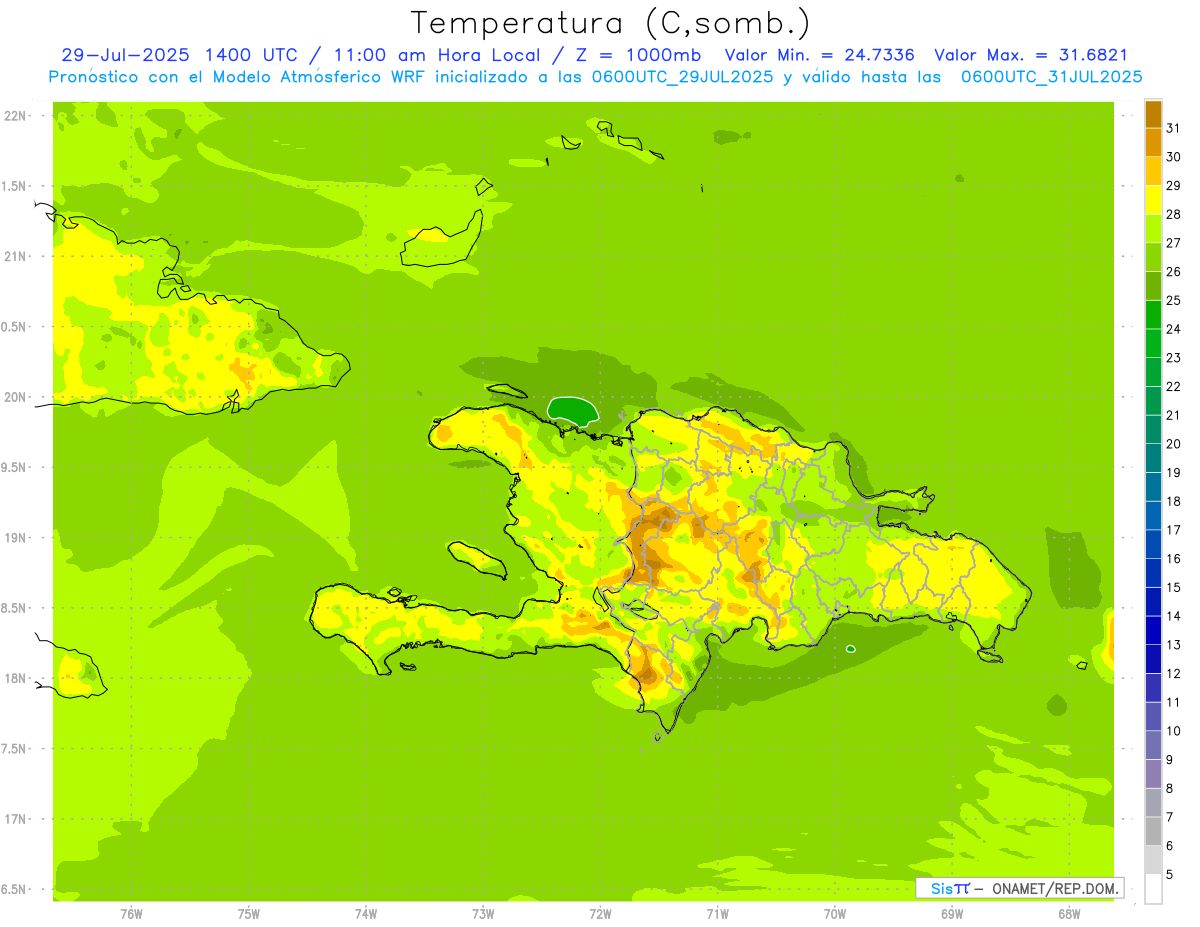
Task: Click the longitude label "69W"
Action: [951, 914]
